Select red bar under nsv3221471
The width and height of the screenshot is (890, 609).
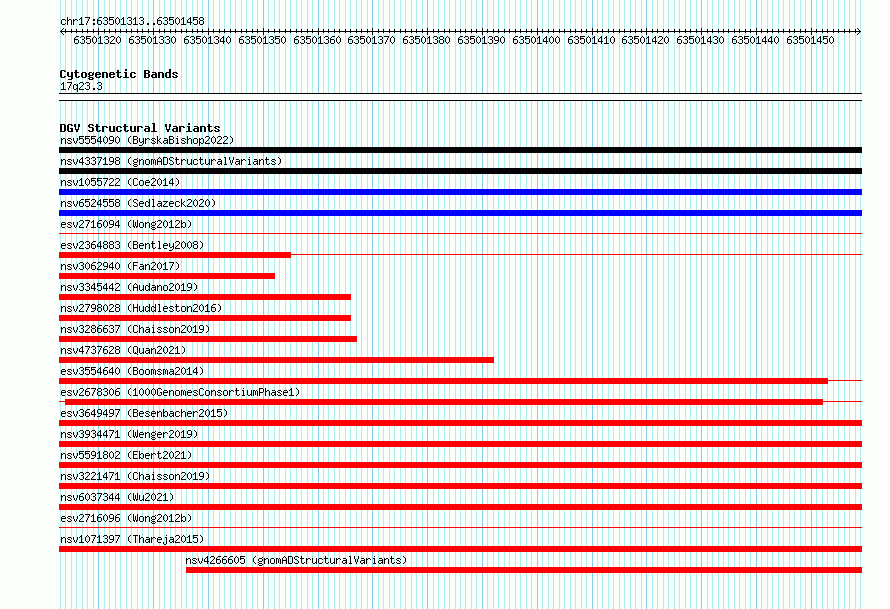tap(460, 486)
